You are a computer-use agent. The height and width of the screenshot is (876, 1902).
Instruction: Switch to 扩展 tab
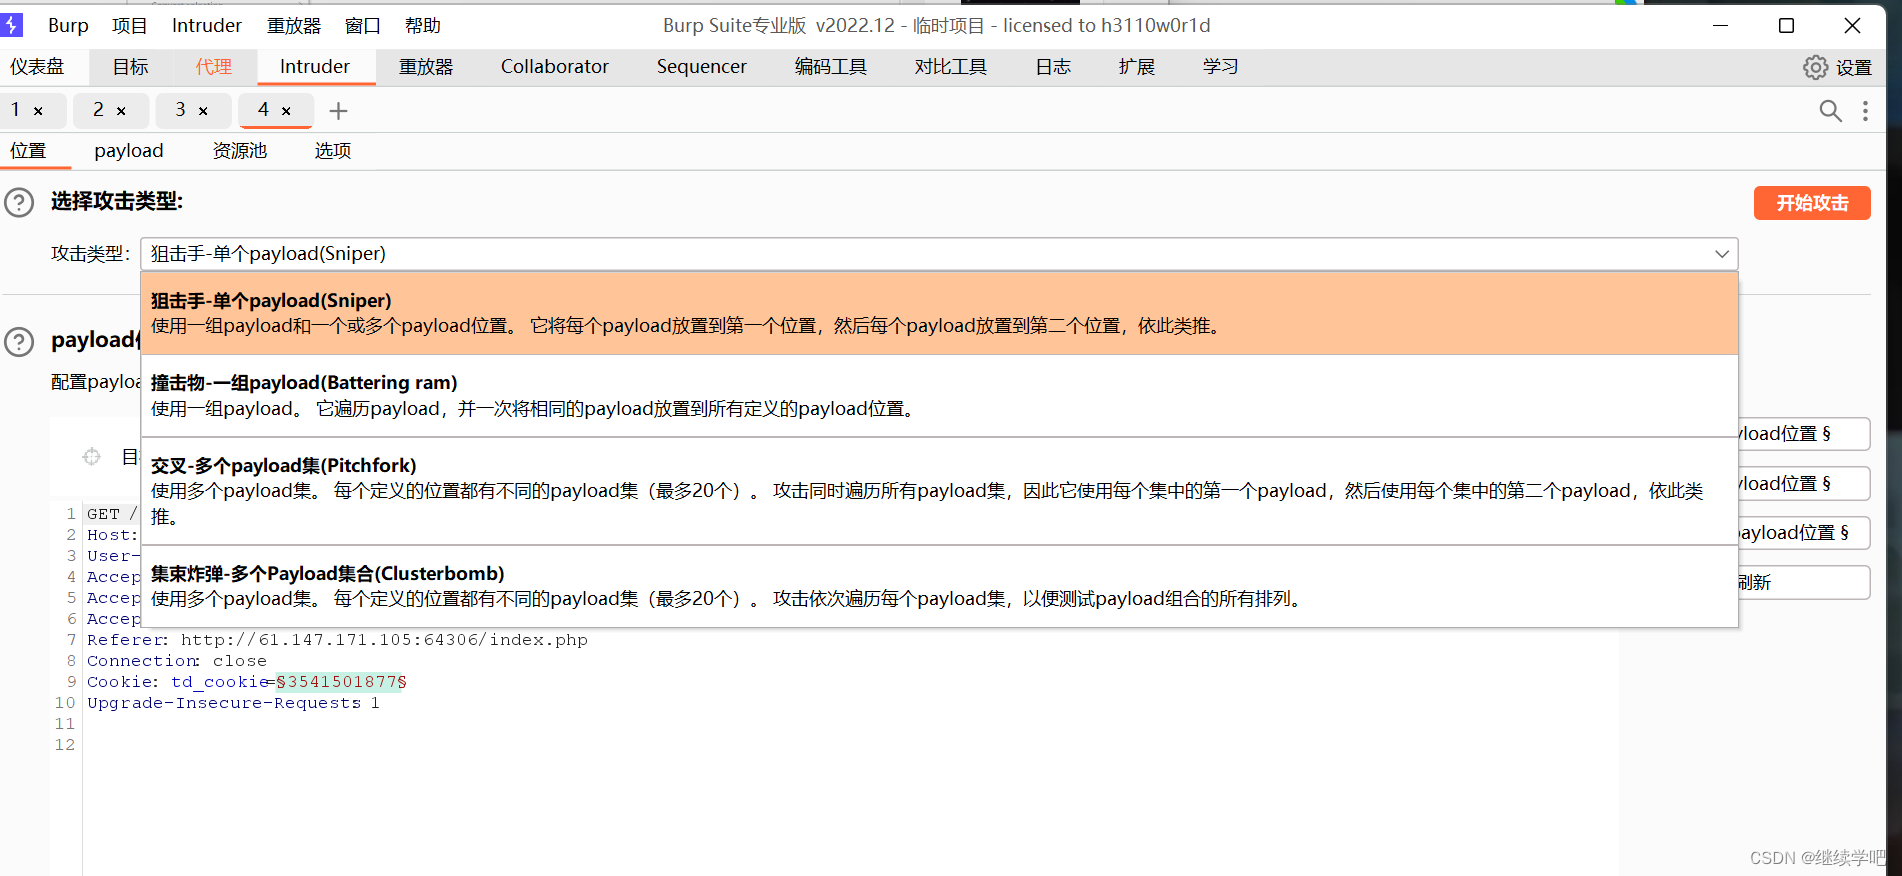pos(1137,67)
